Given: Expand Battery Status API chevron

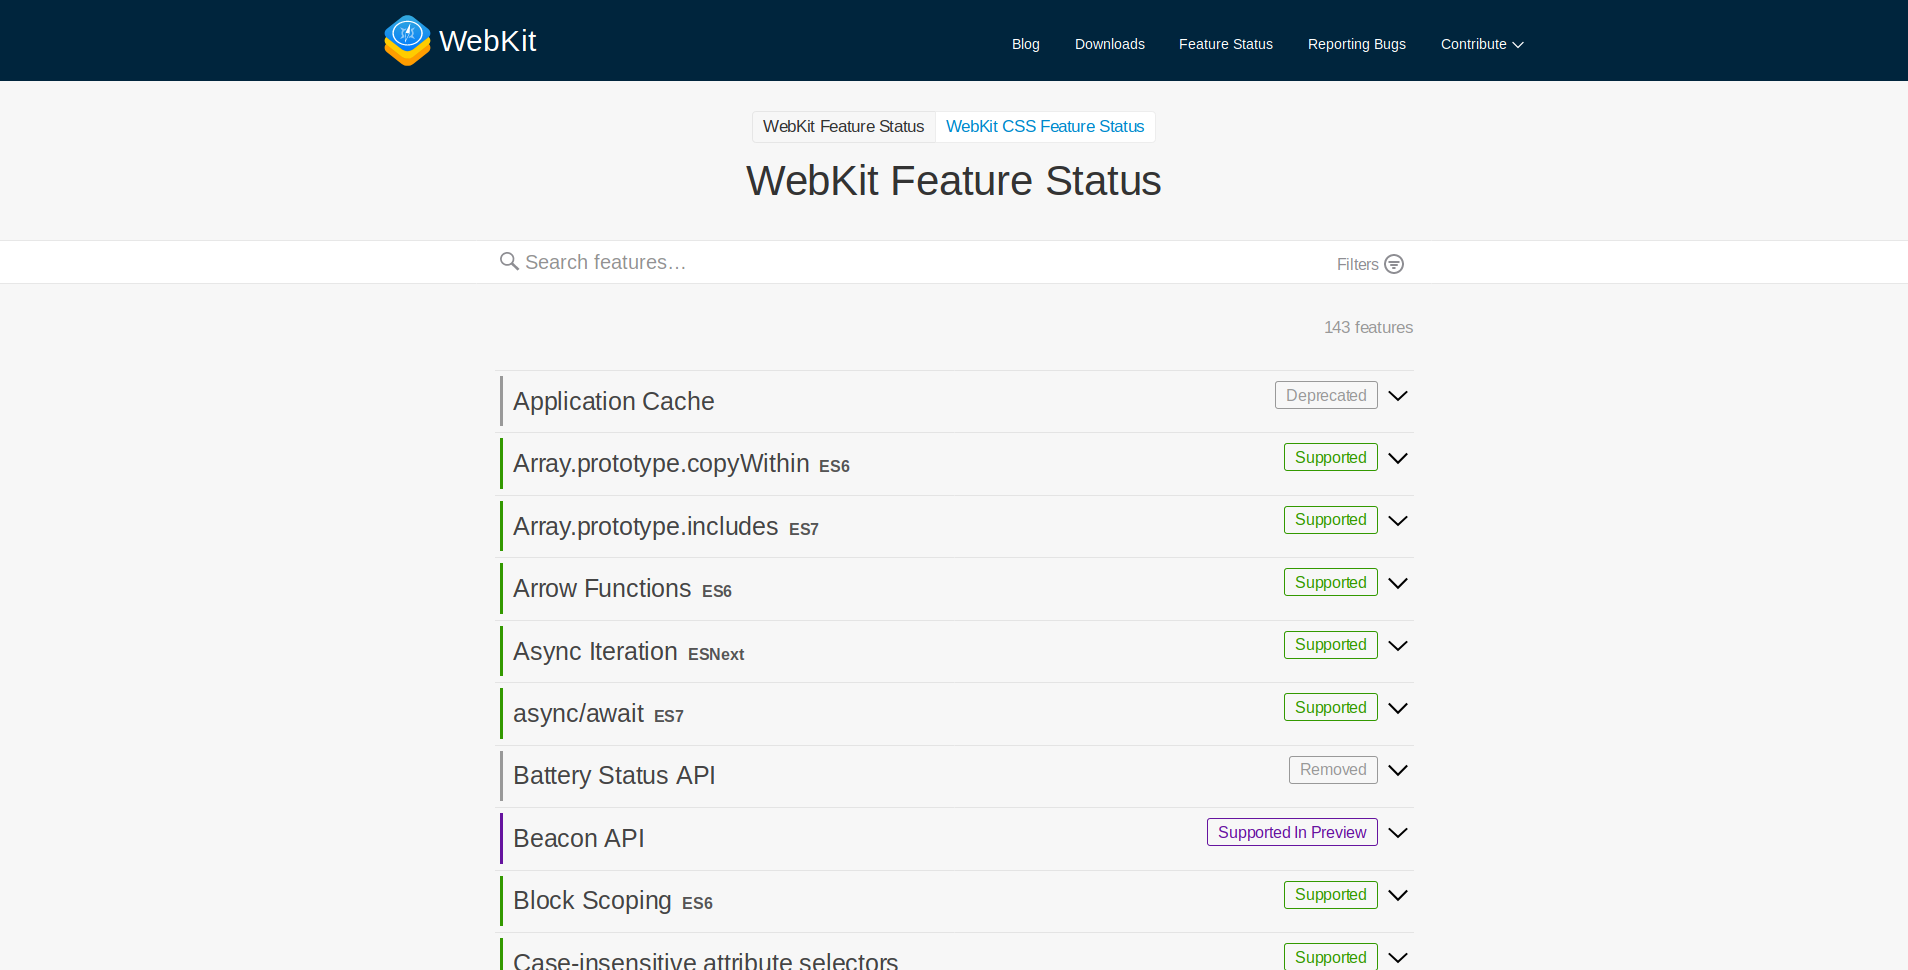Looking at the screenshot, I should tap(1398, 770).
